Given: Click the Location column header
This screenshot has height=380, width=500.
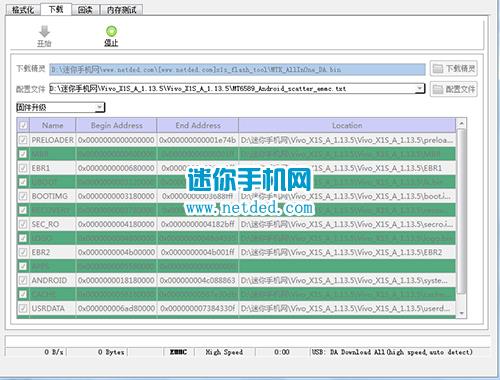Looking at the screenshot, I should coord(347,125).
